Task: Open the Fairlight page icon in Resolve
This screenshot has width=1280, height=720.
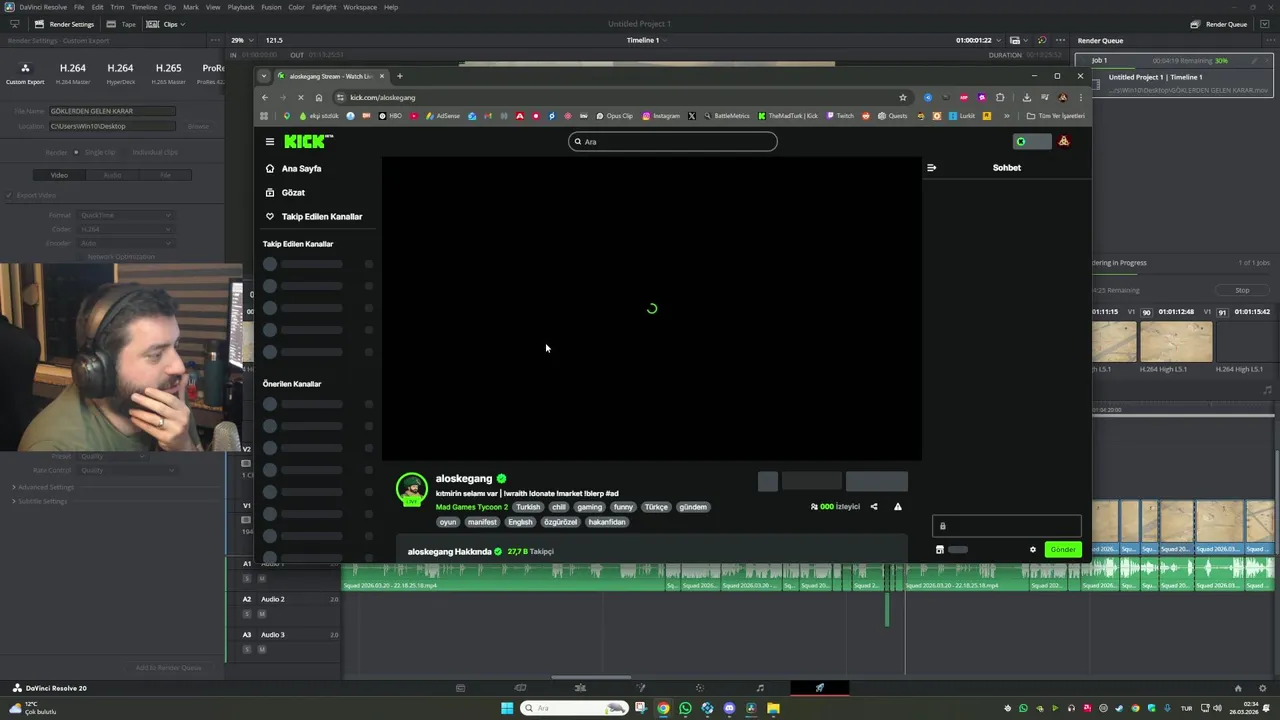Action: (x=760, y=688)
